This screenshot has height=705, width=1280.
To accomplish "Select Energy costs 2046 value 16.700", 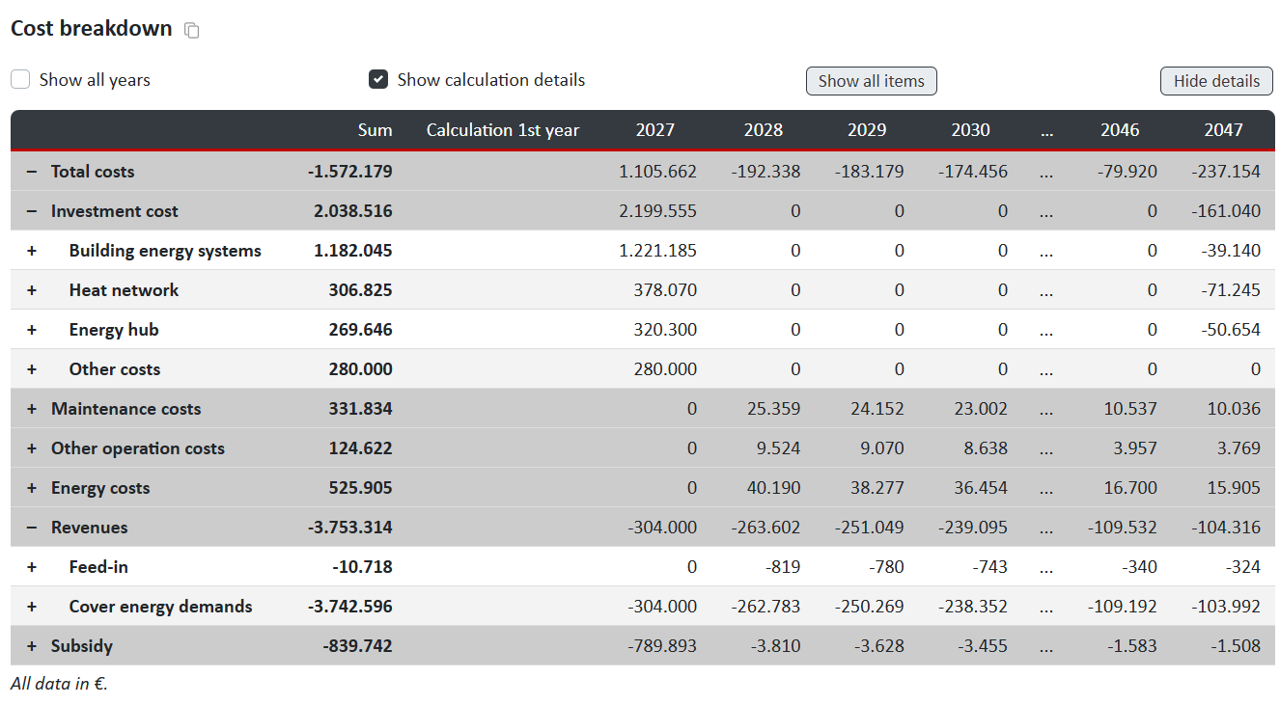I will coord(1130,488).
